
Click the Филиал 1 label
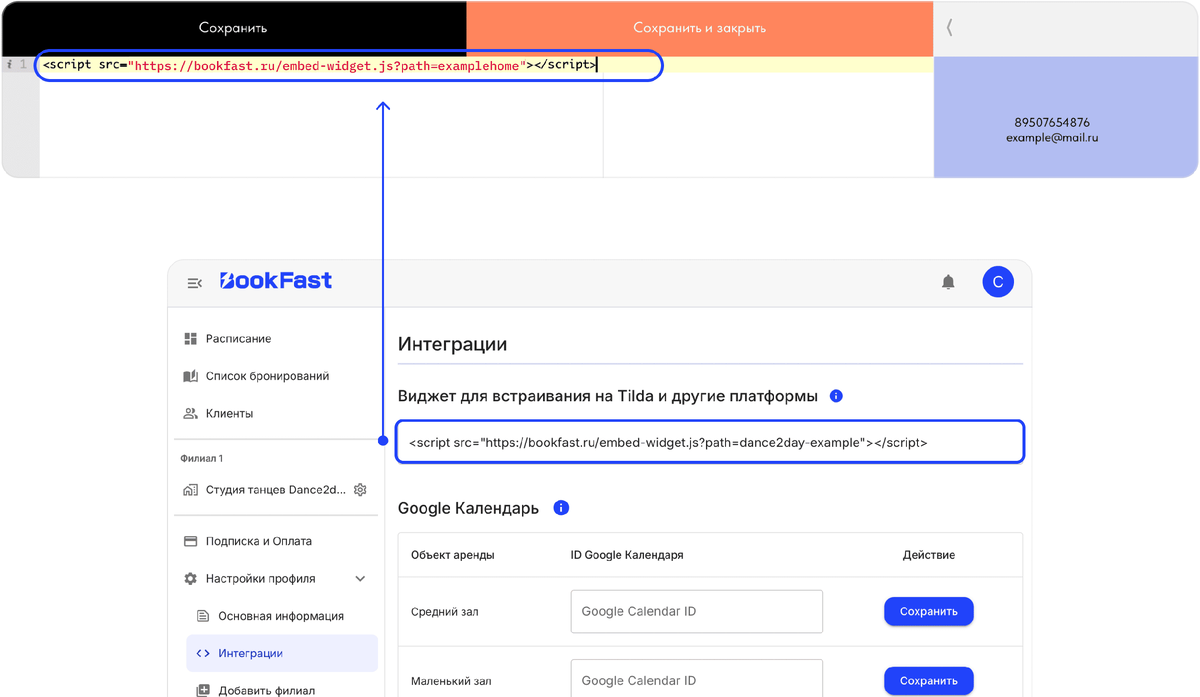tap(201, 458)
